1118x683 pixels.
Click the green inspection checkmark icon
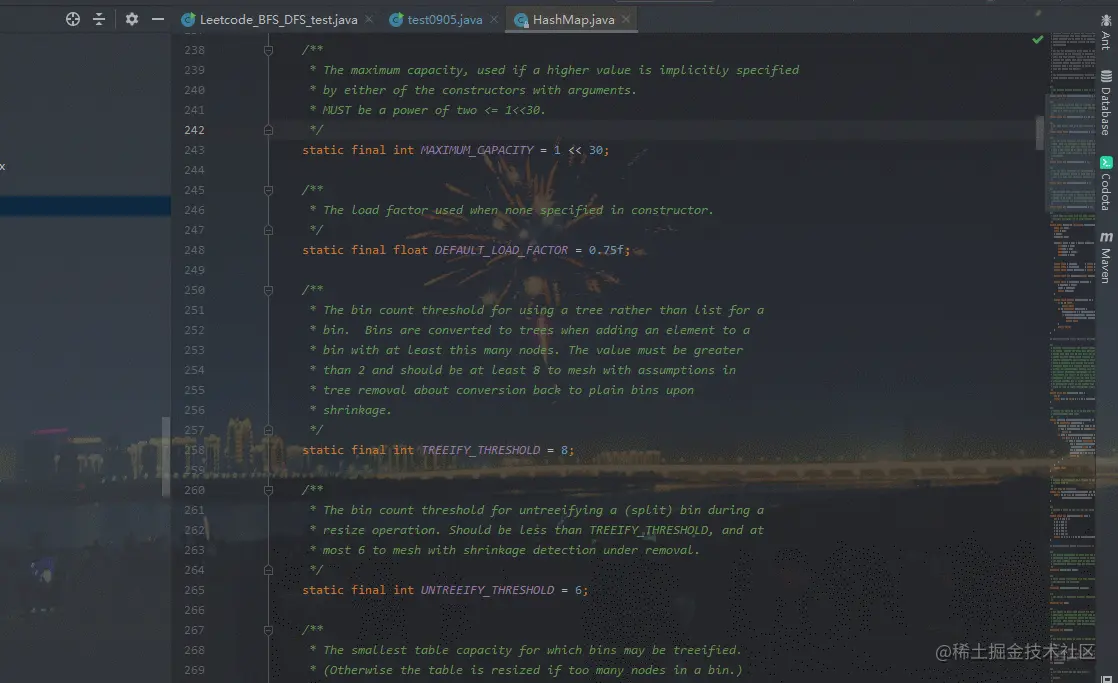[1037, 40]
